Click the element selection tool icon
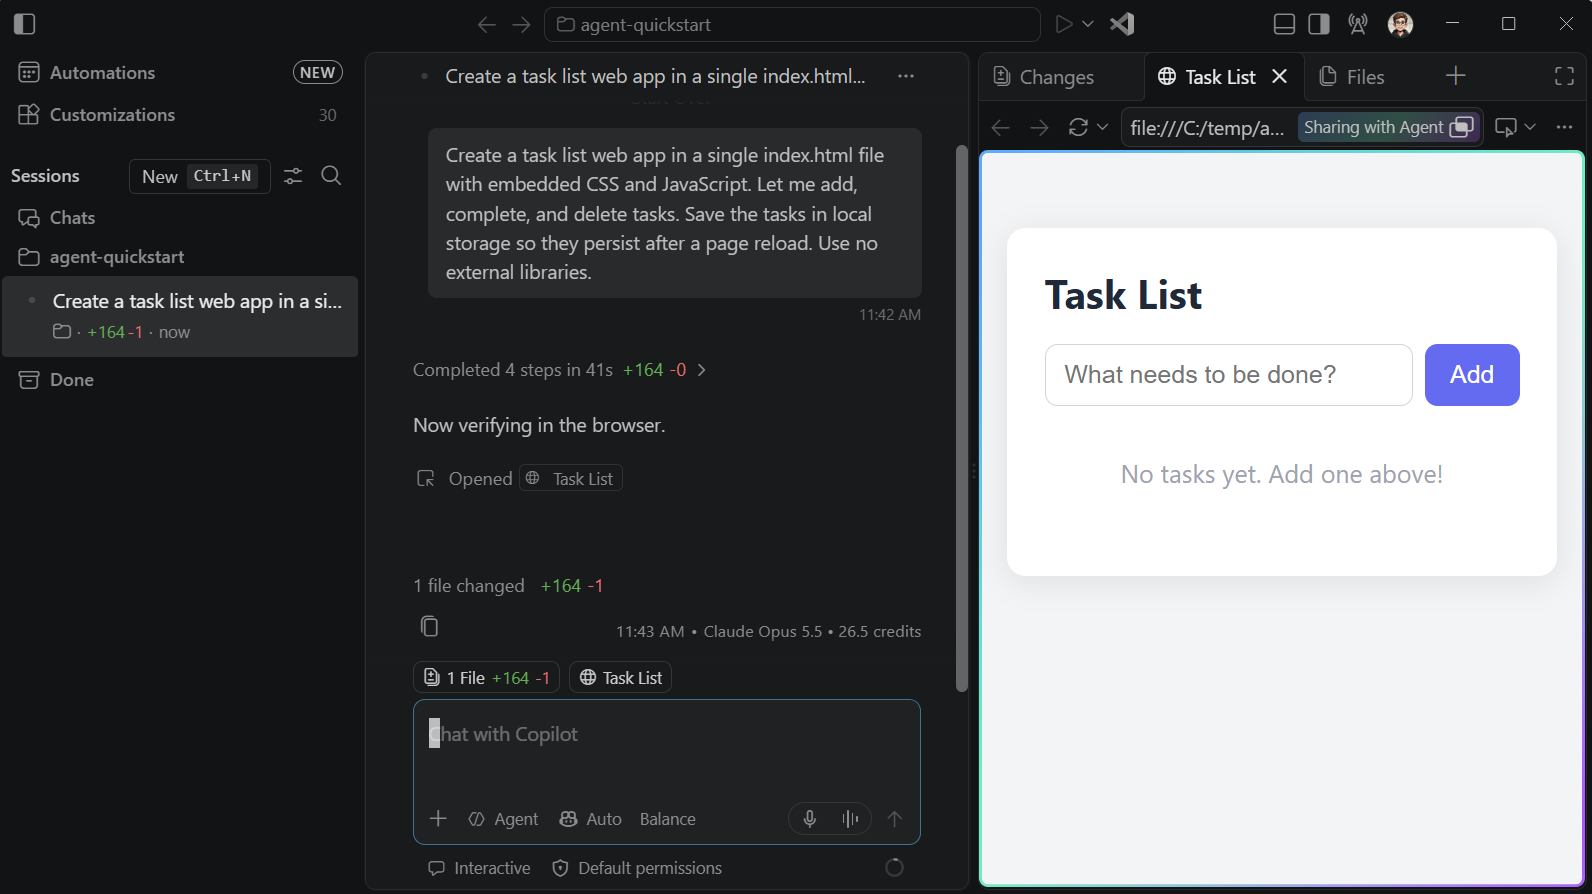The height and width of the screenshot is (894, 1592). [1505, 127]
